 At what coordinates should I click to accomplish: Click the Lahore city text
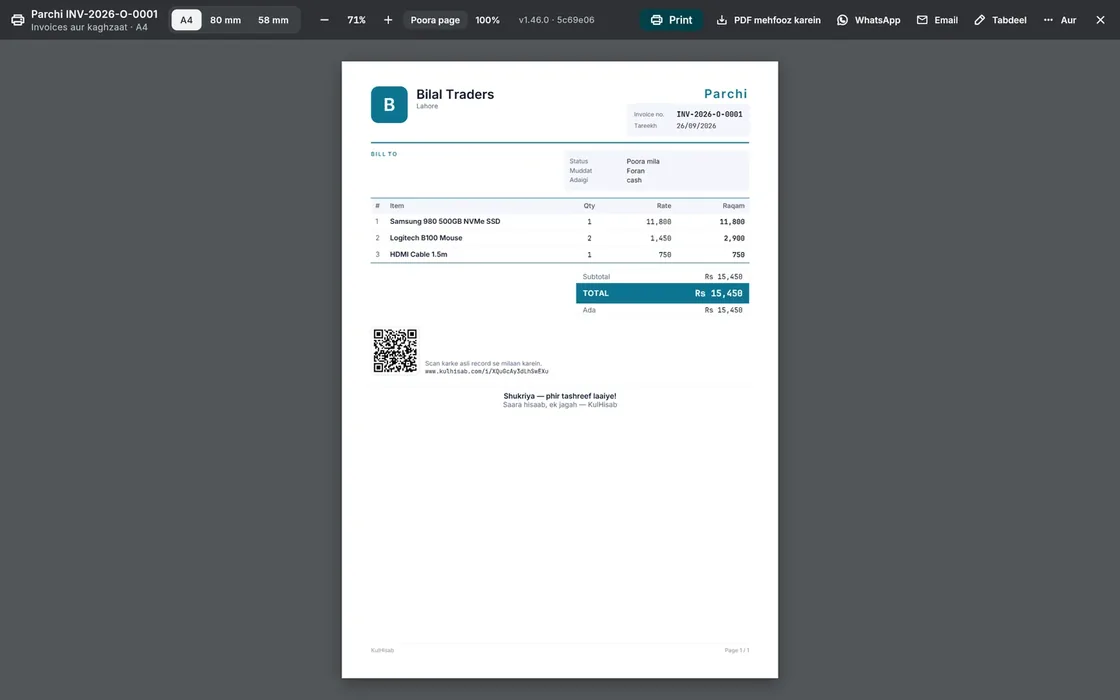[x=427, y=106]
